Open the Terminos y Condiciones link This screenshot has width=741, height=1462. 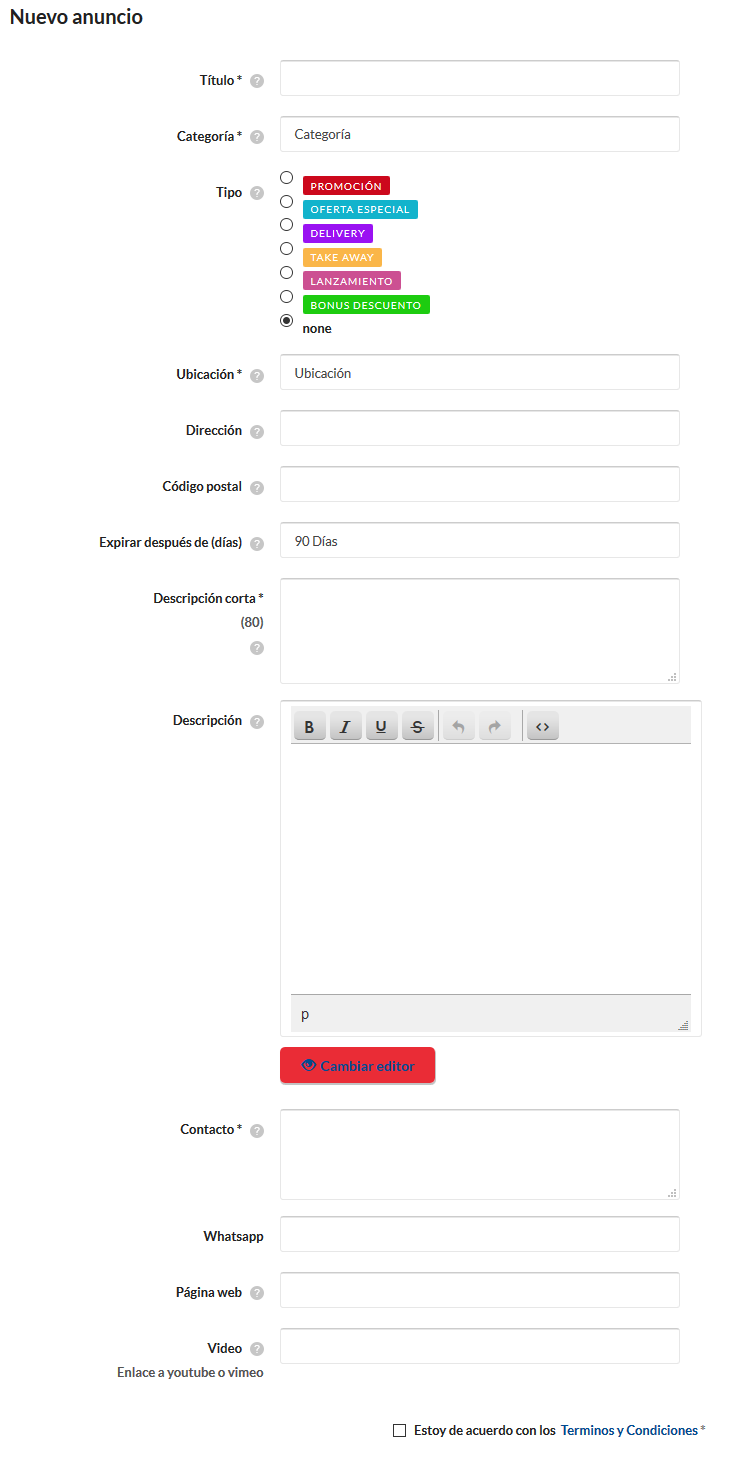point(629,1431)
